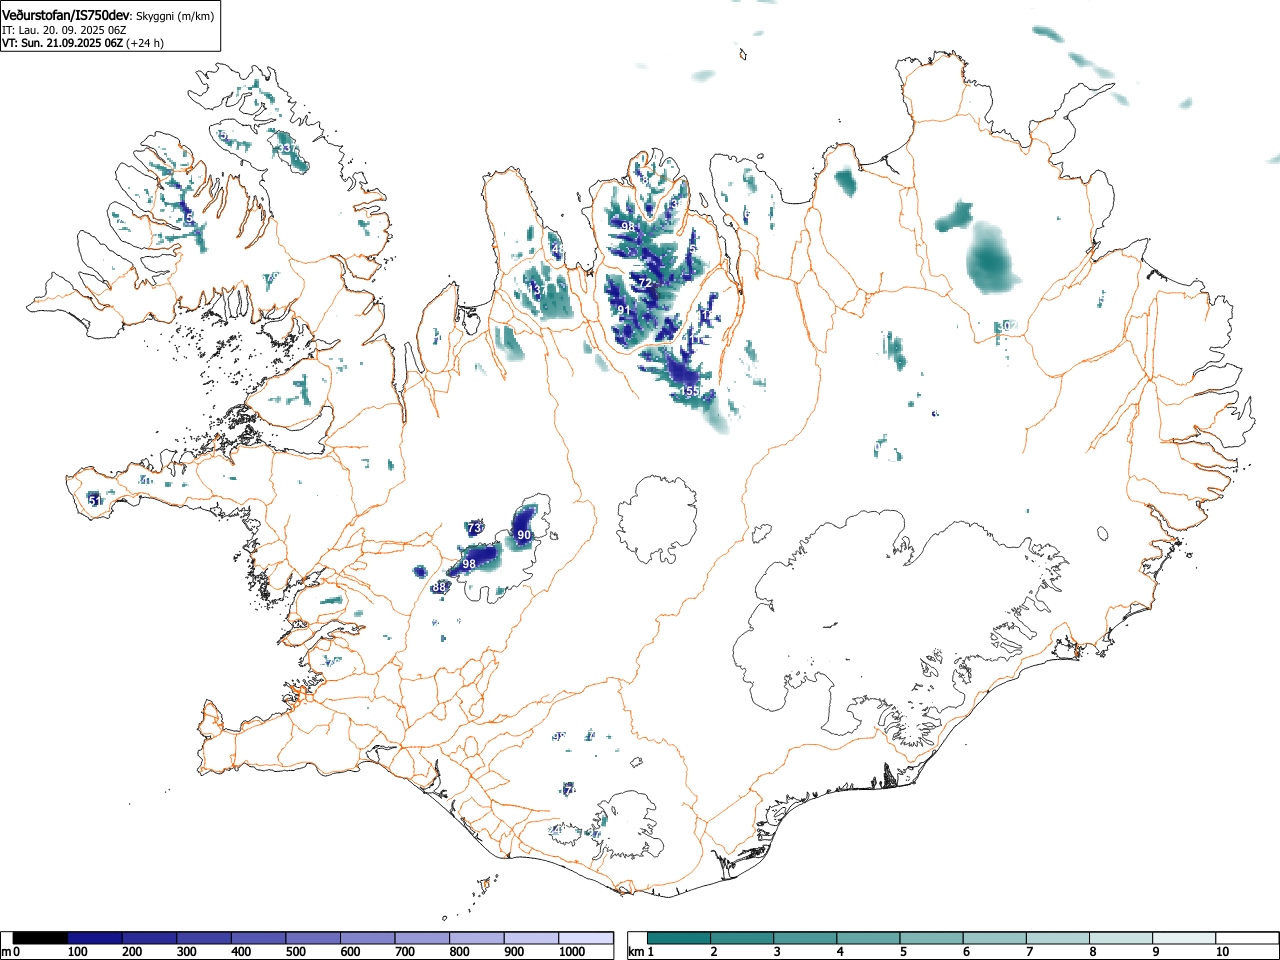Screen dimensions: 1280x960
Task: Click the 7–8 km pale teal swatch
Action: click(1057, 938)
